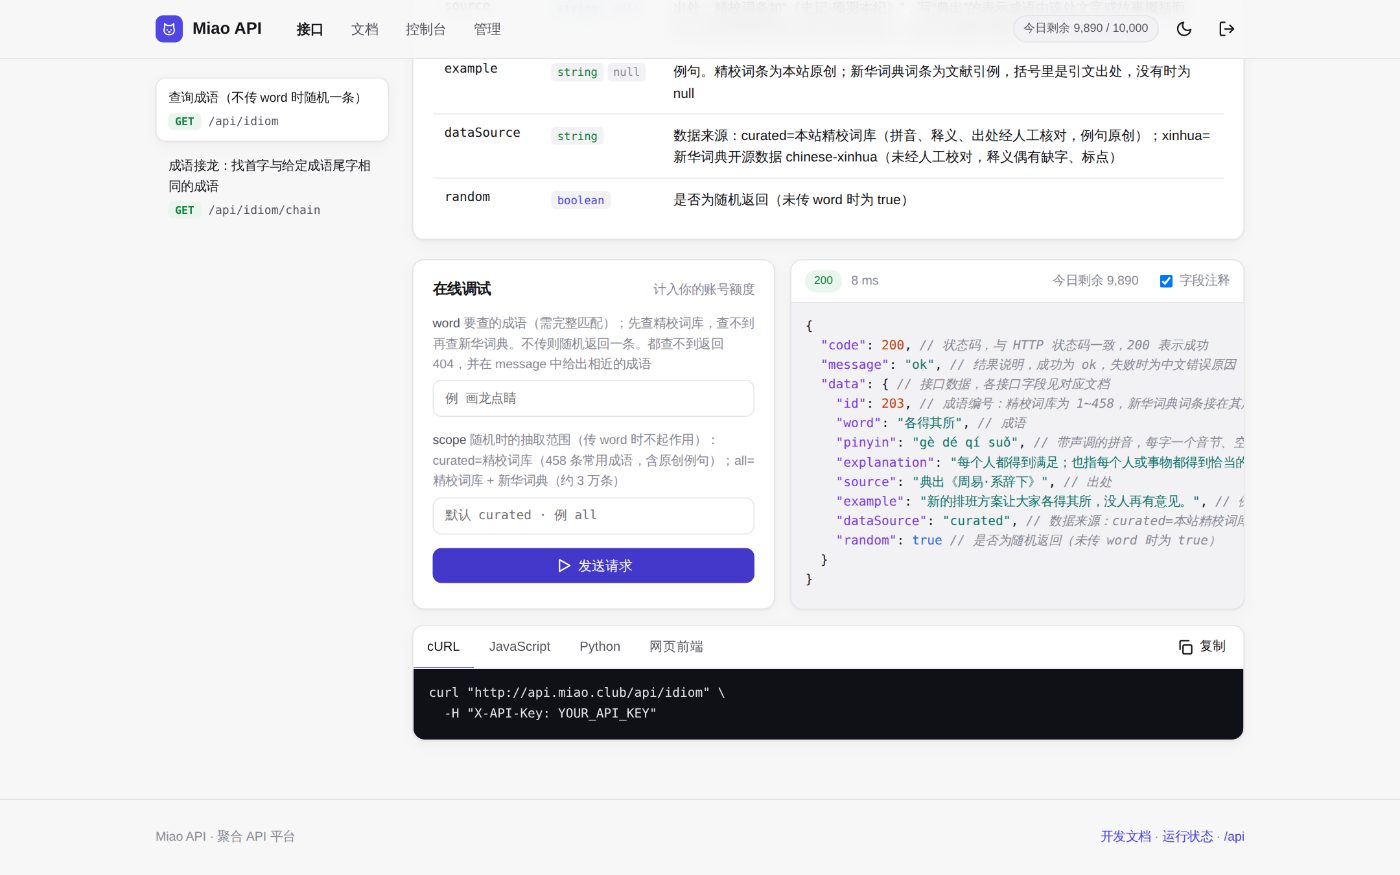Select the 查询成语 endpoint in sidebar

point(272,109)
